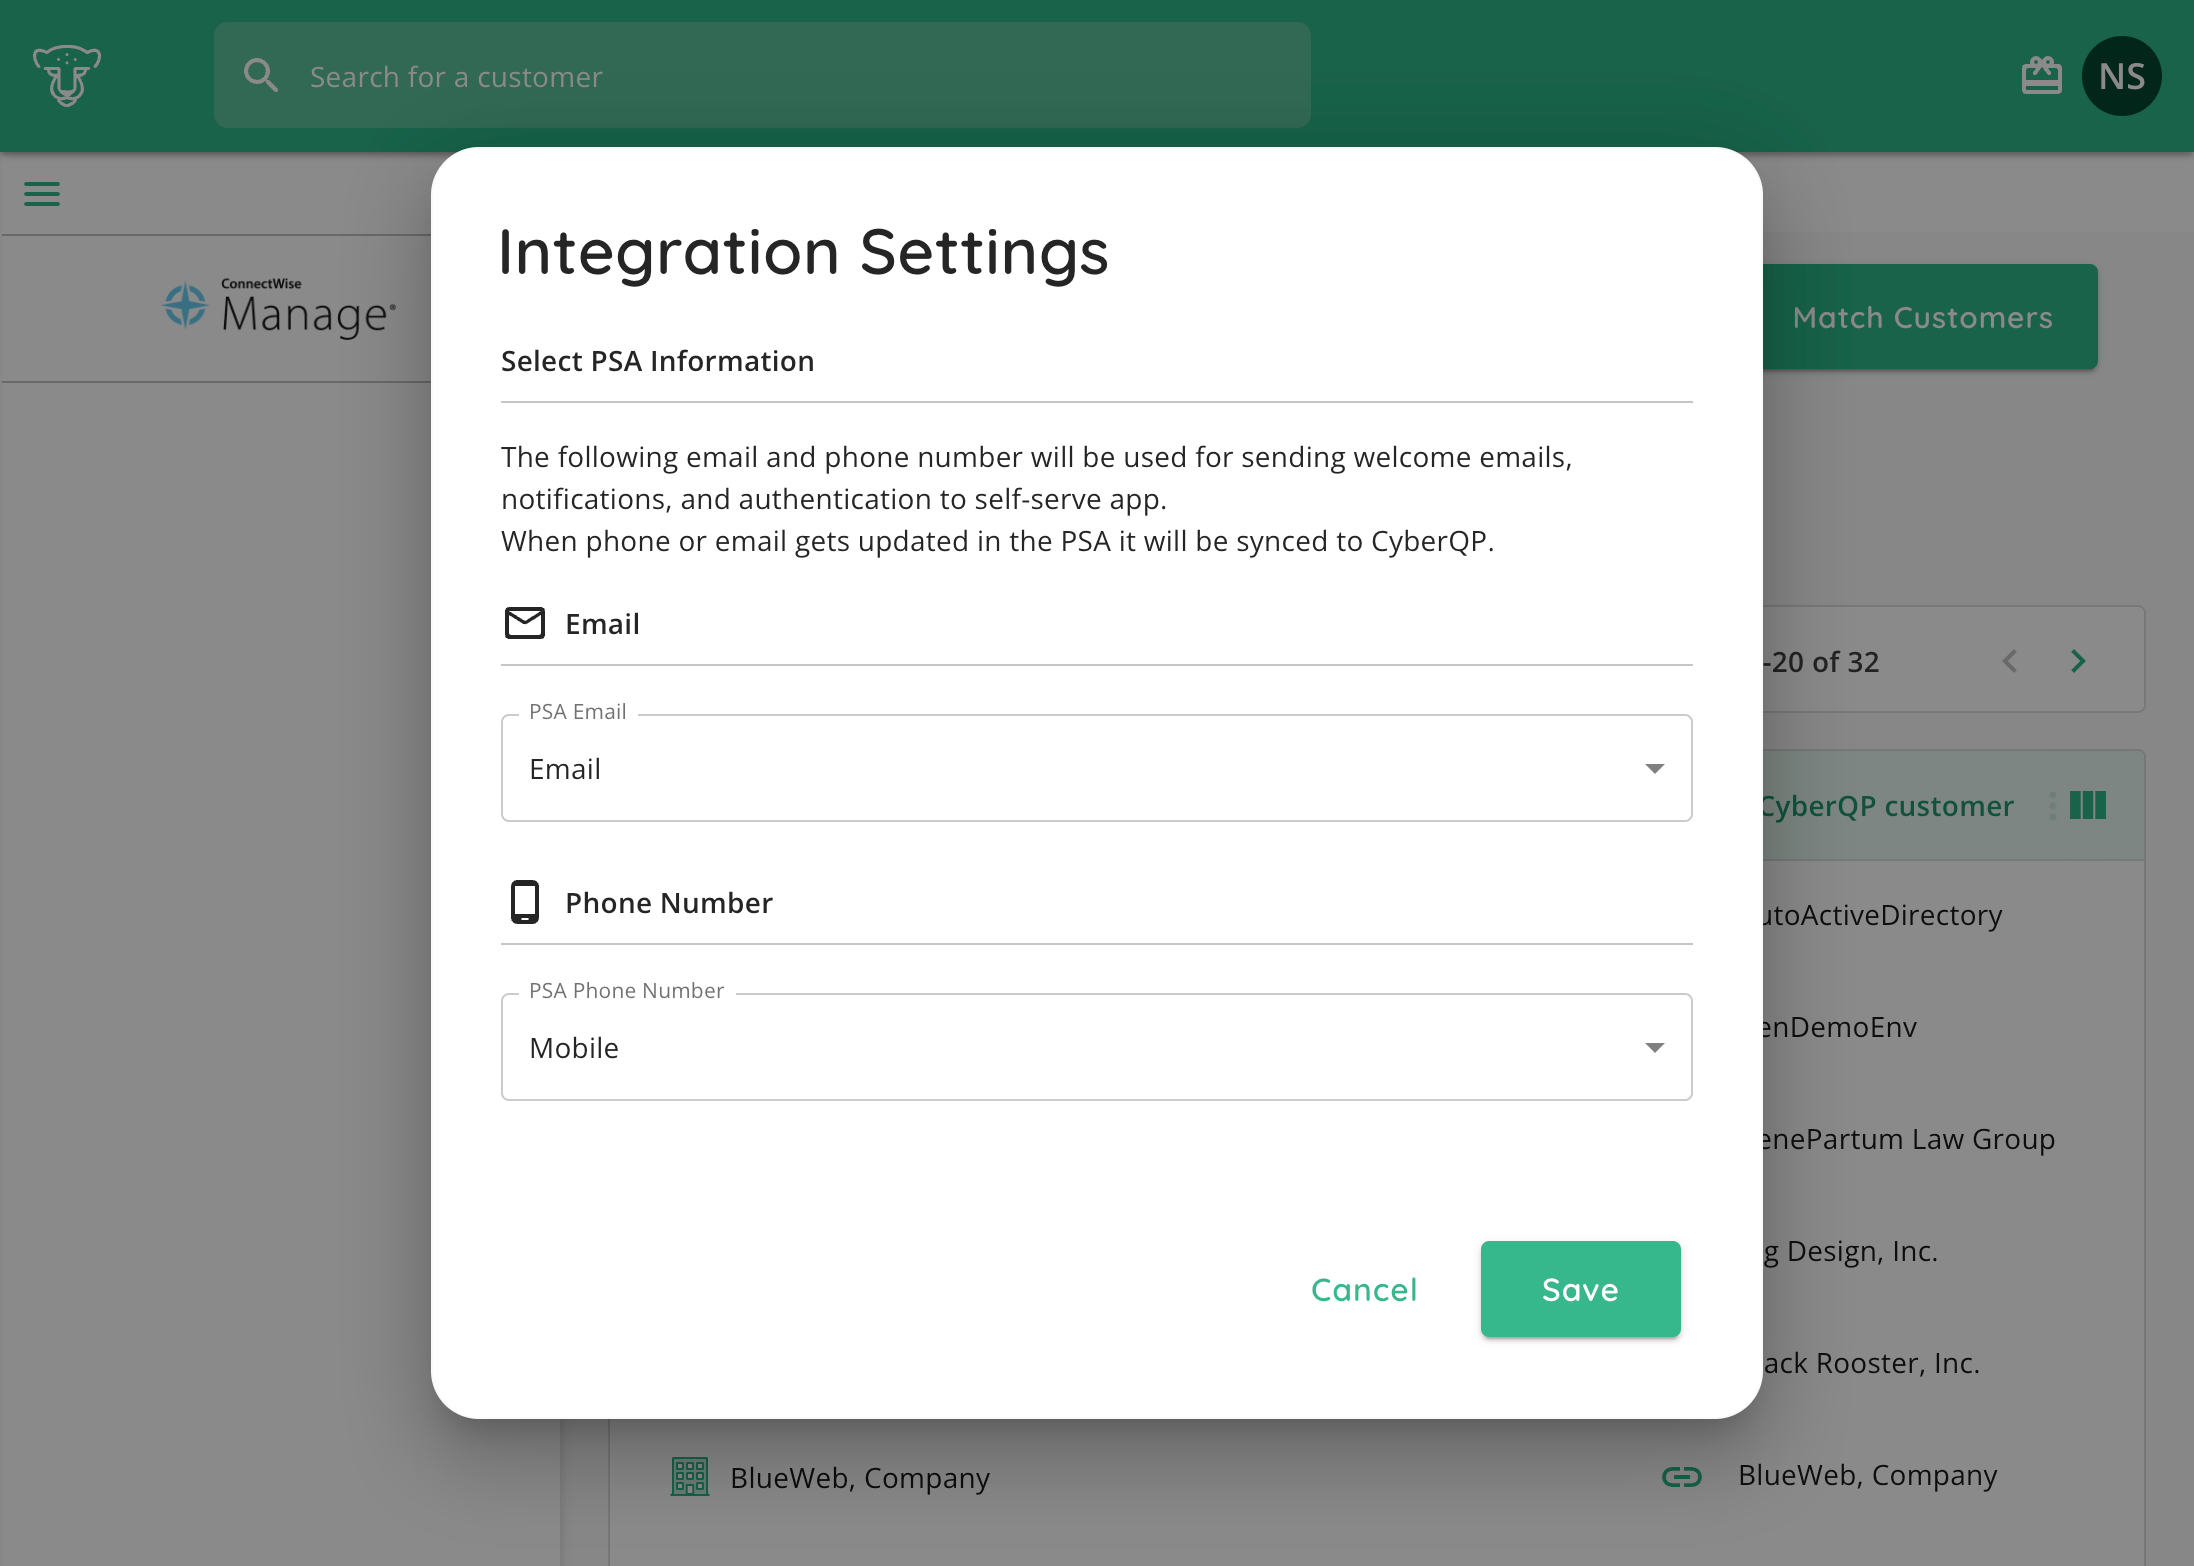2194x1566 pixels.
Task: Open the NS user avatar menu
Action: [2121, 76]
